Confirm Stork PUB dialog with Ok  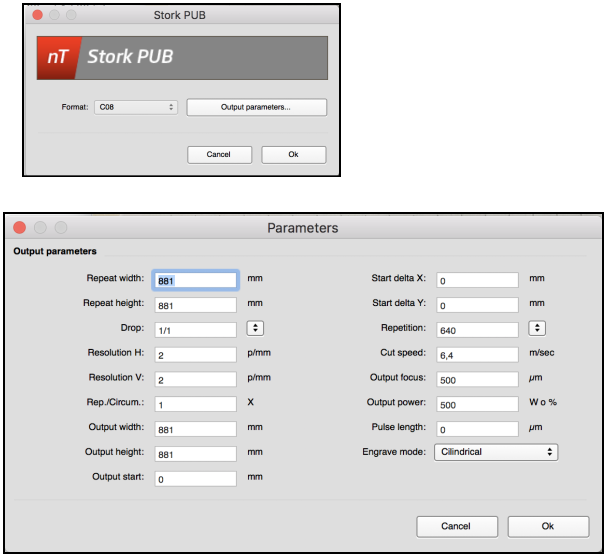coord(294,154)
